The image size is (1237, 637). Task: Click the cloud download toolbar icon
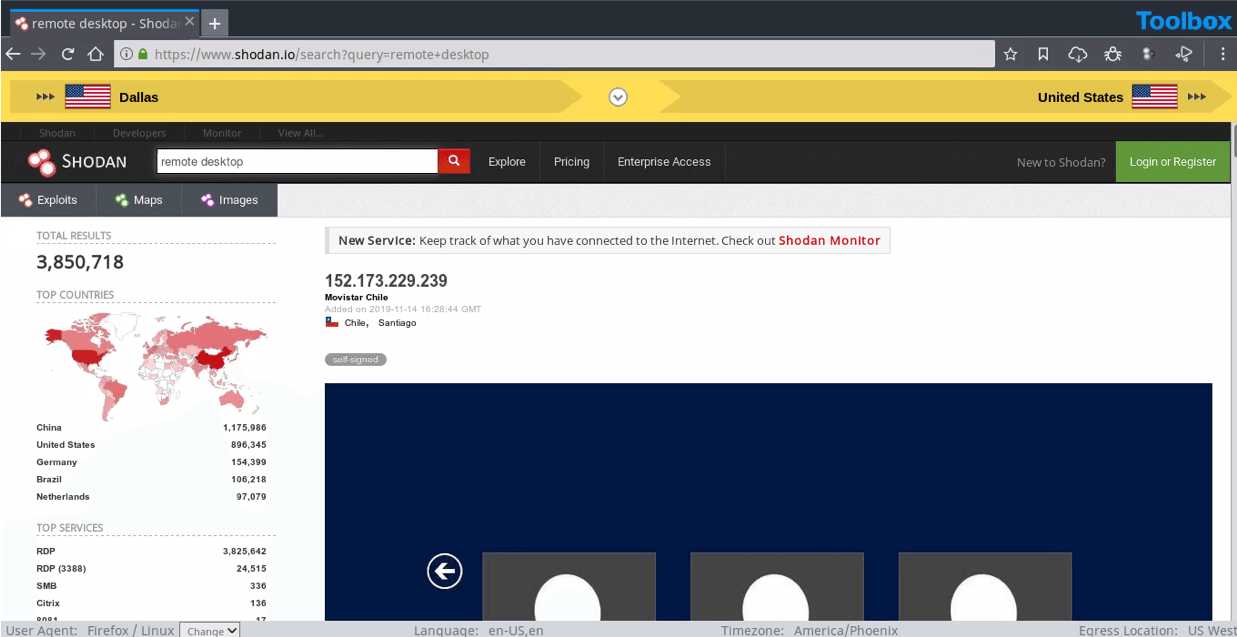[x=1077, y=54]
